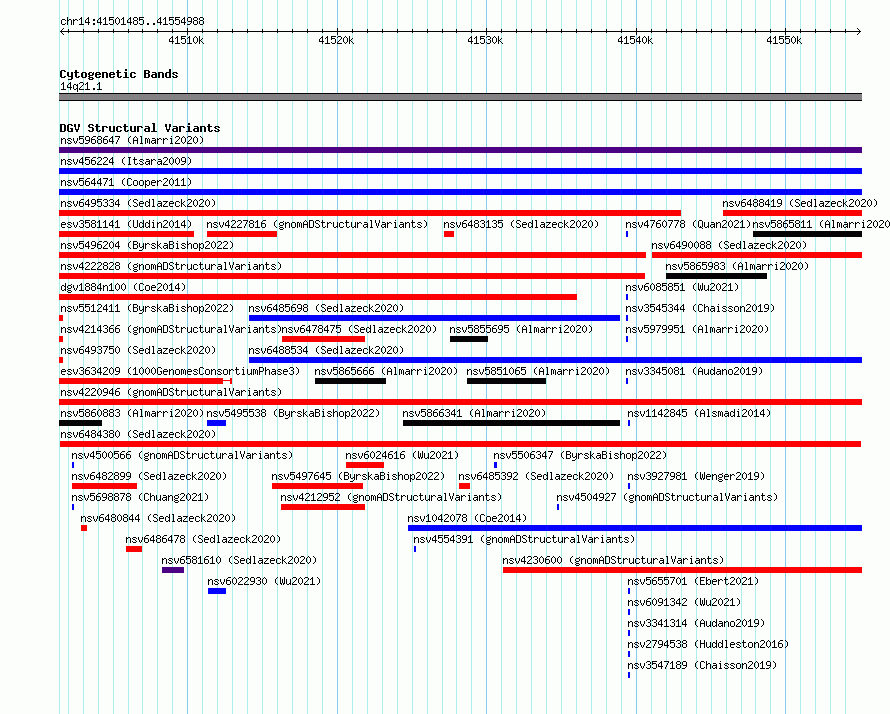890x714 pixels.
Task: Select nsv3547189 (Chaisson2019) label
Action: [x=702, y=665]
